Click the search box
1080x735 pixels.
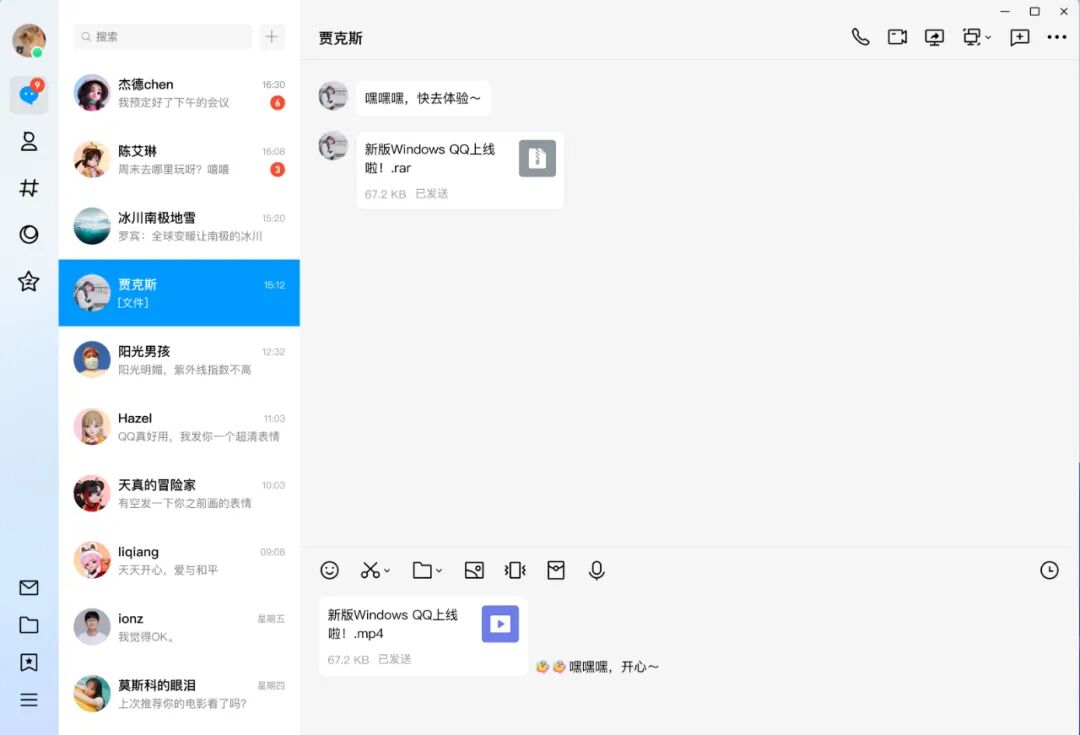click(x=163, y=37)
